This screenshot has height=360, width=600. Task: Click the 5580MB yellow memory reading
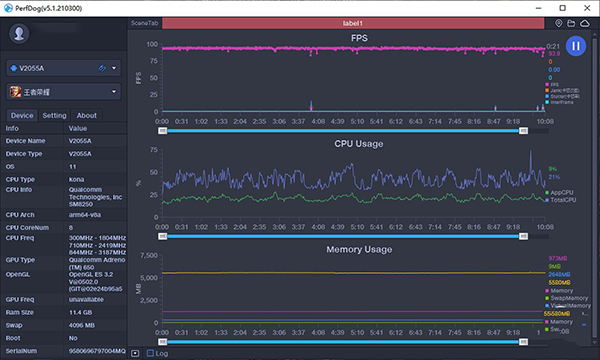tap(559, 282)
